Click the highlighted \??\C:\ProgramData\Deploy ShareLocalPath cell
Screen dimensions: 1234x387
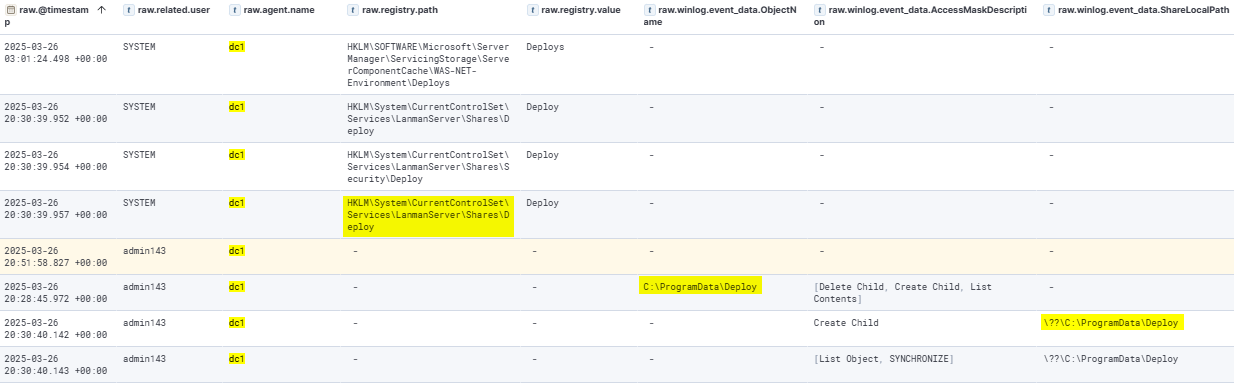click(x=1112, y=322)
